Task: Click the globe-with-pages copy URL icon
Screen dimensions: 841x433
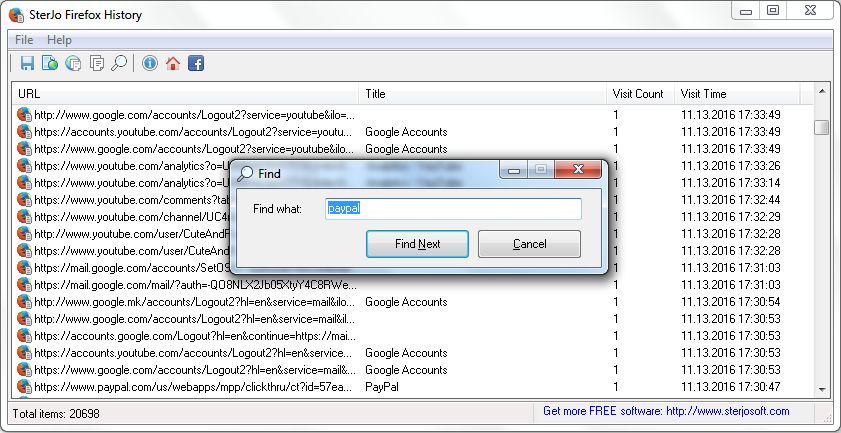Action: coord(73,63)
